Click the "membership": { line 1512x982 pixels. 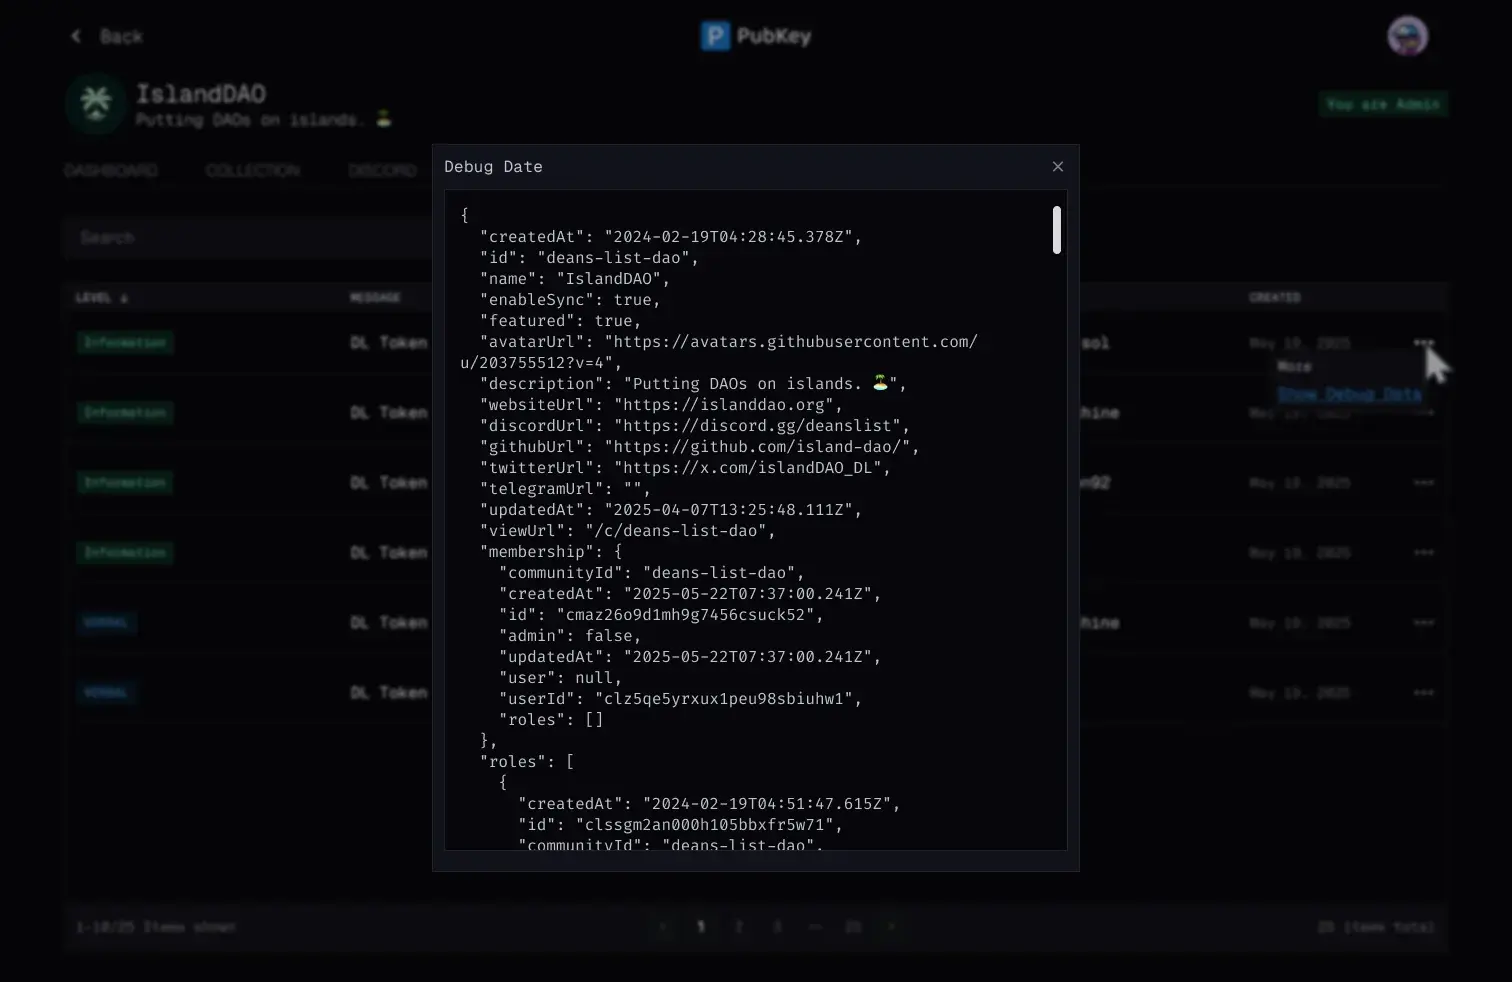tap(551, 552)
